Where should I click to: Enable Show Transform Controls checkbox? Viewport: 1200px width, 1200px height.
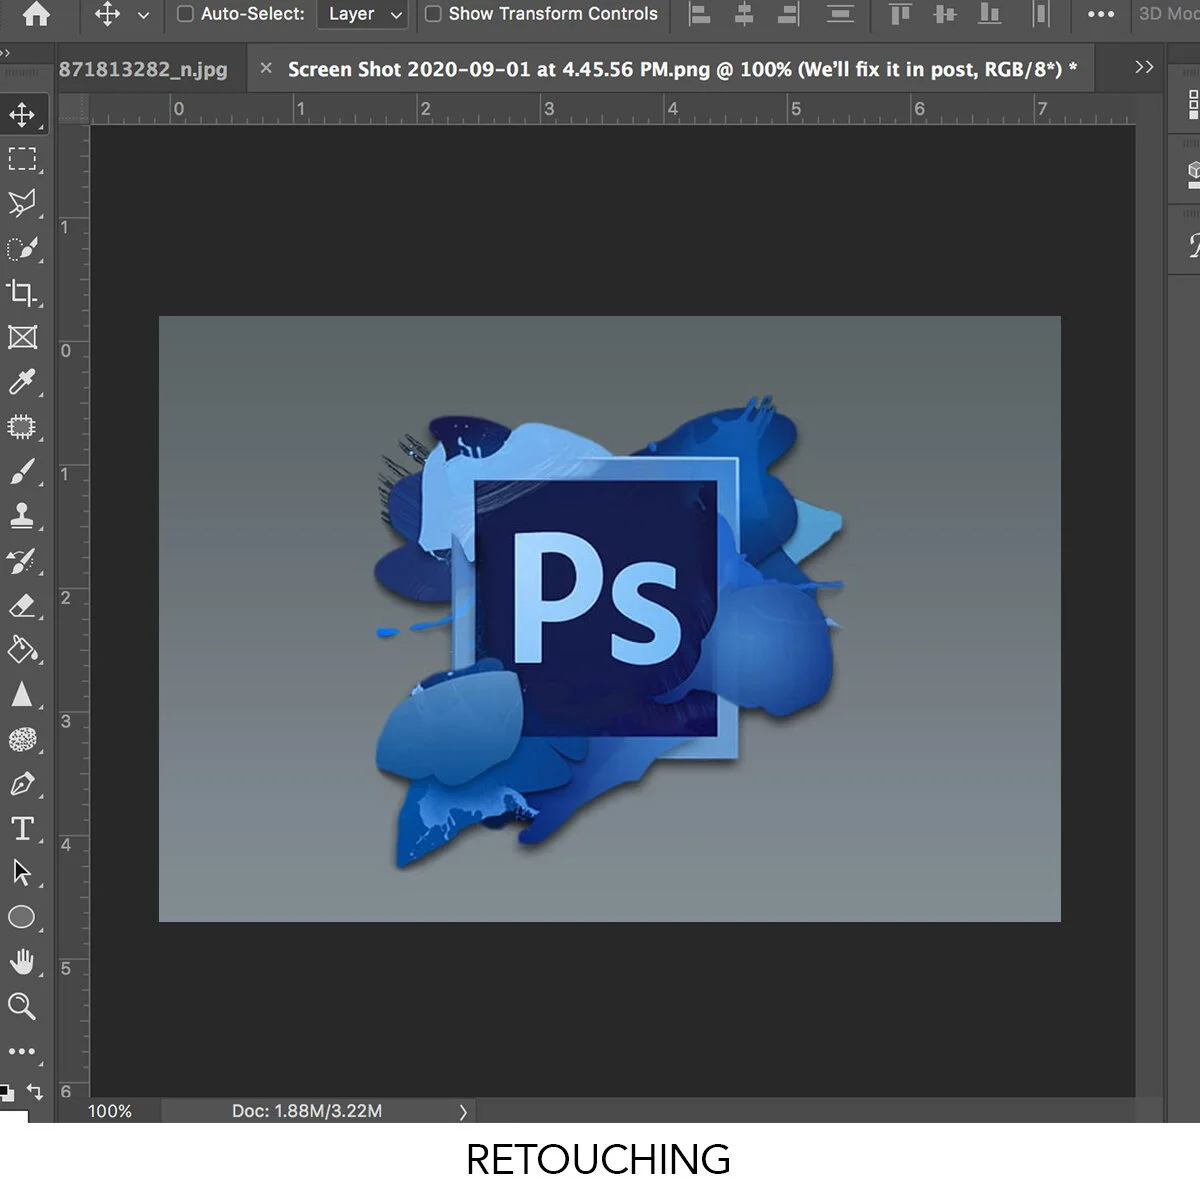pyautogui.click(x=433, y=14)
